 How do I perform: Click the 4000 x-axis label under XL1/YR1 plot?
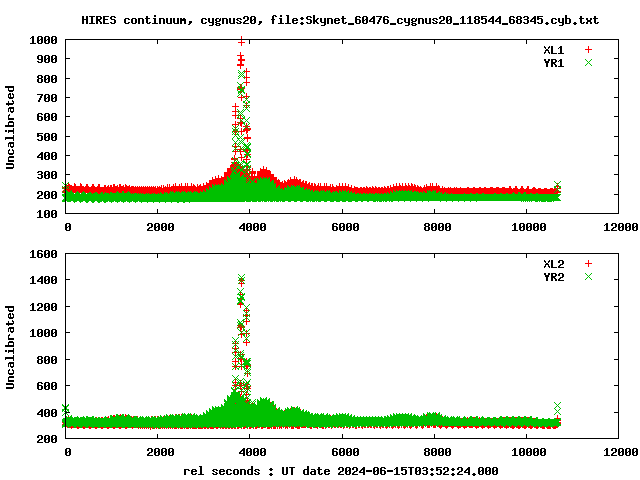(x=253, y=227)
